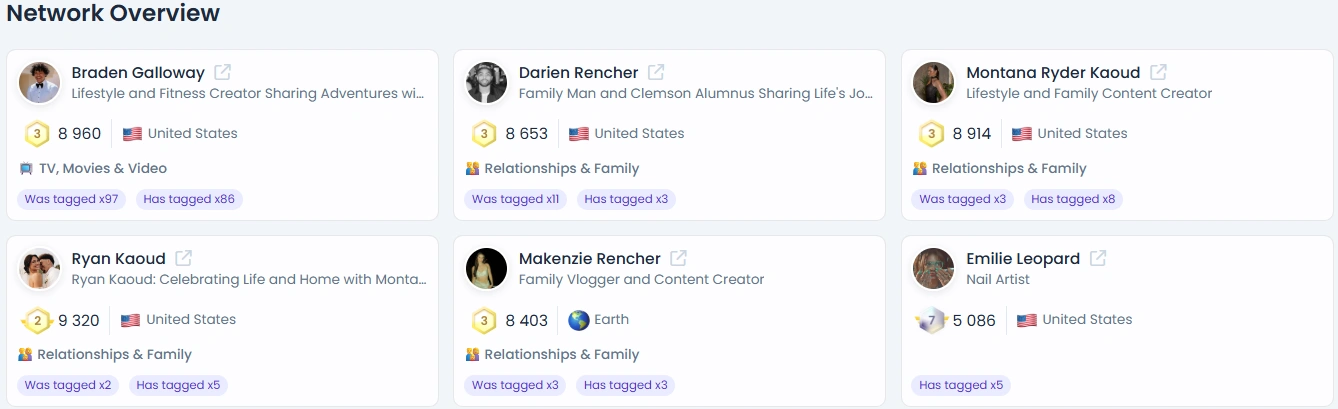Click the follower count 9 320
Image resolution: width=1338 pixels, height=409 pixels.
click(79, 320)
